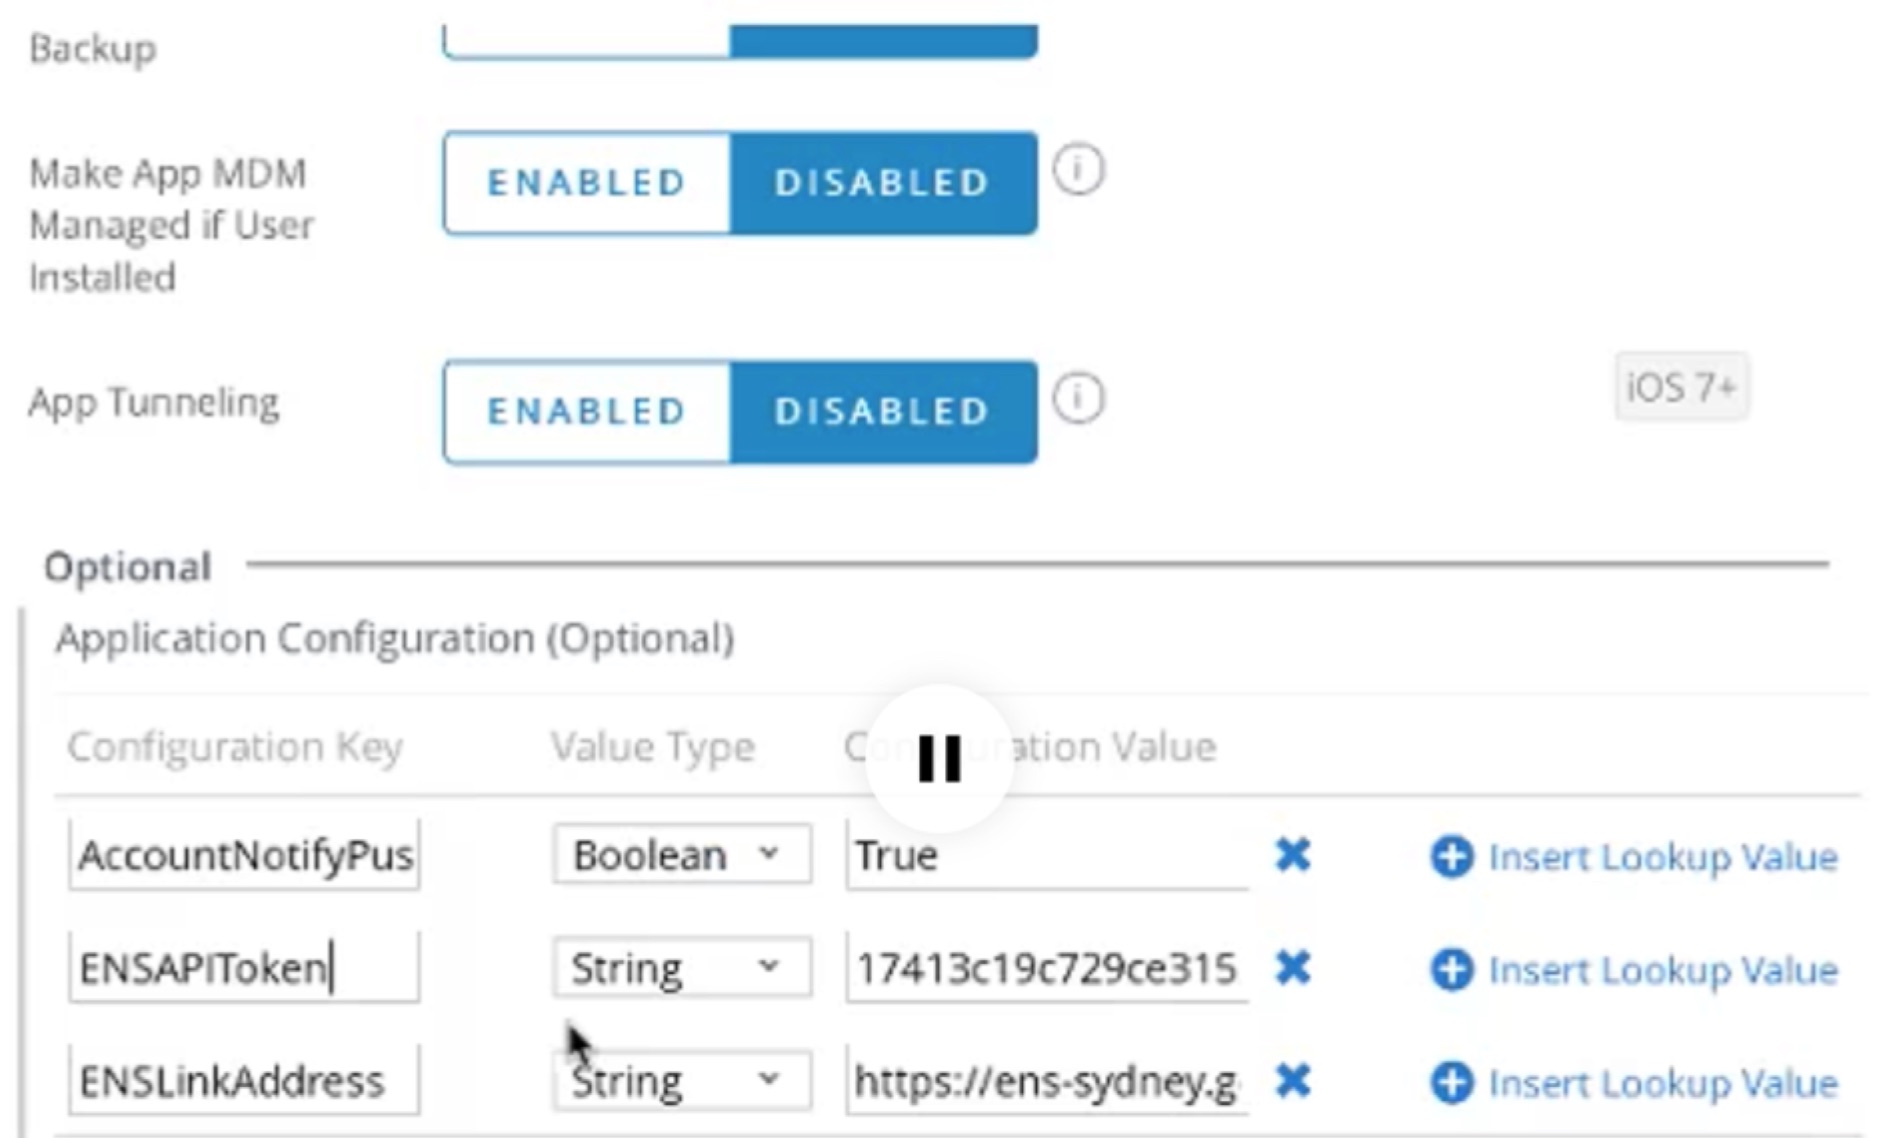The width and height of the screenshot is (1898, 1138).
Task: Click Insert Lookup Value for ENSLinkAddress
Action: click(x=1662, y=1083)
